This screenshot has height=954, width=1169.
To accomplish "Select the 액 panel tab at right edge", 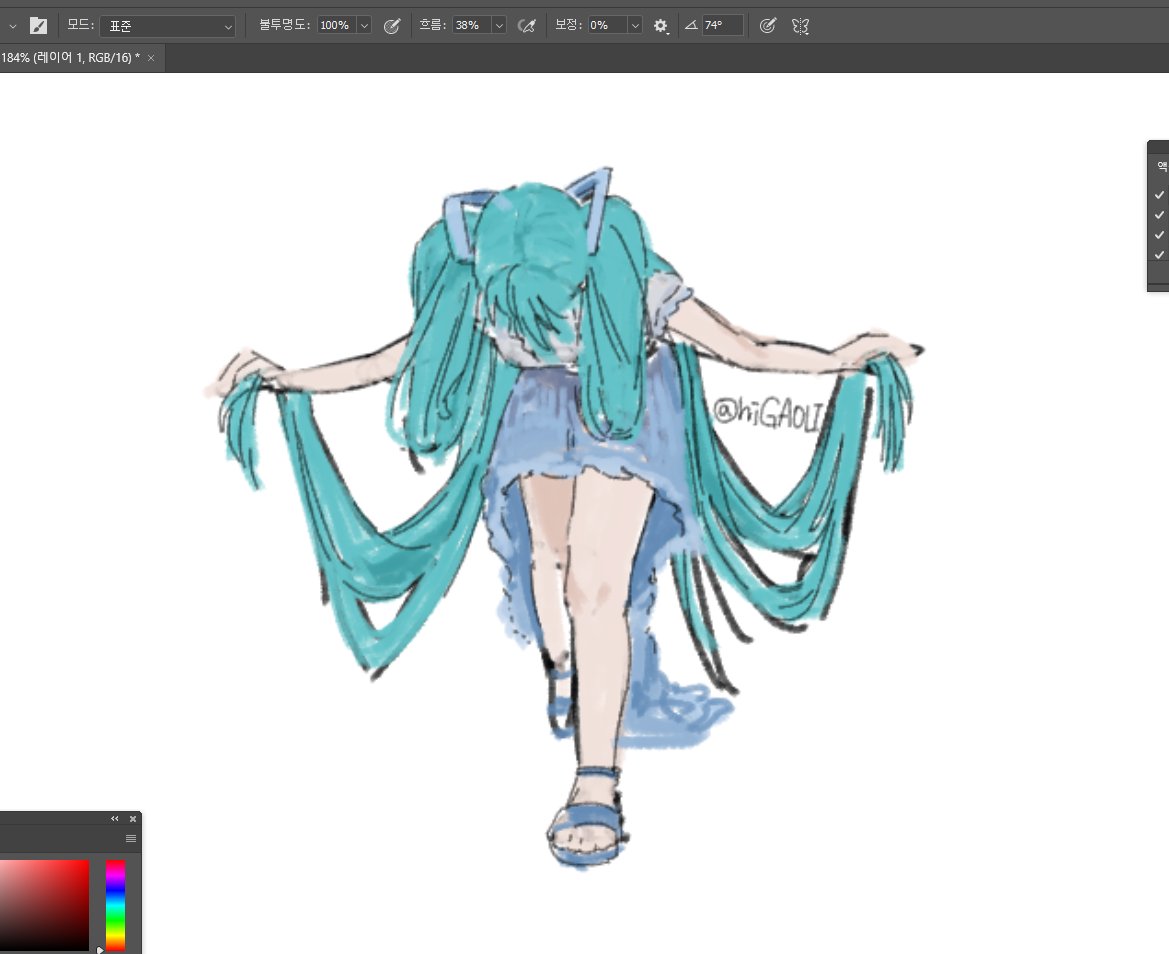I will (1162, 166).
